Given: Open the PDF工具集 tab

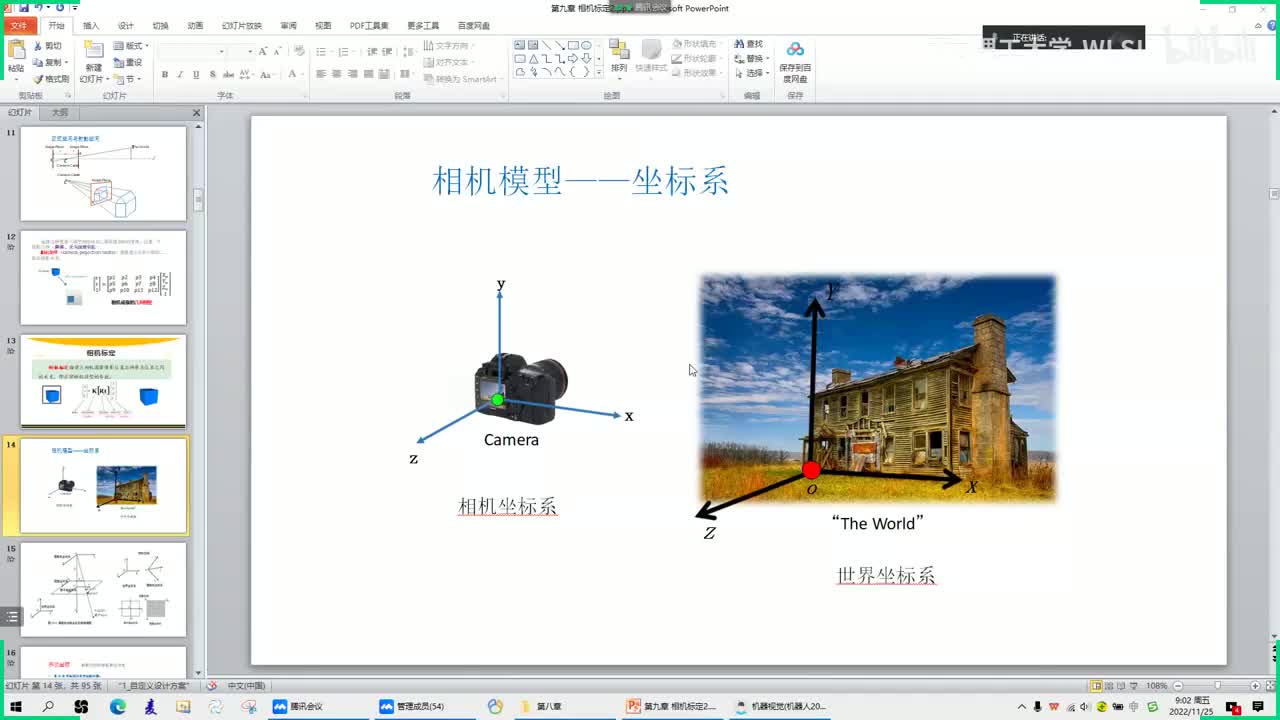Looking at the screenshot, I should pos(369,25).
